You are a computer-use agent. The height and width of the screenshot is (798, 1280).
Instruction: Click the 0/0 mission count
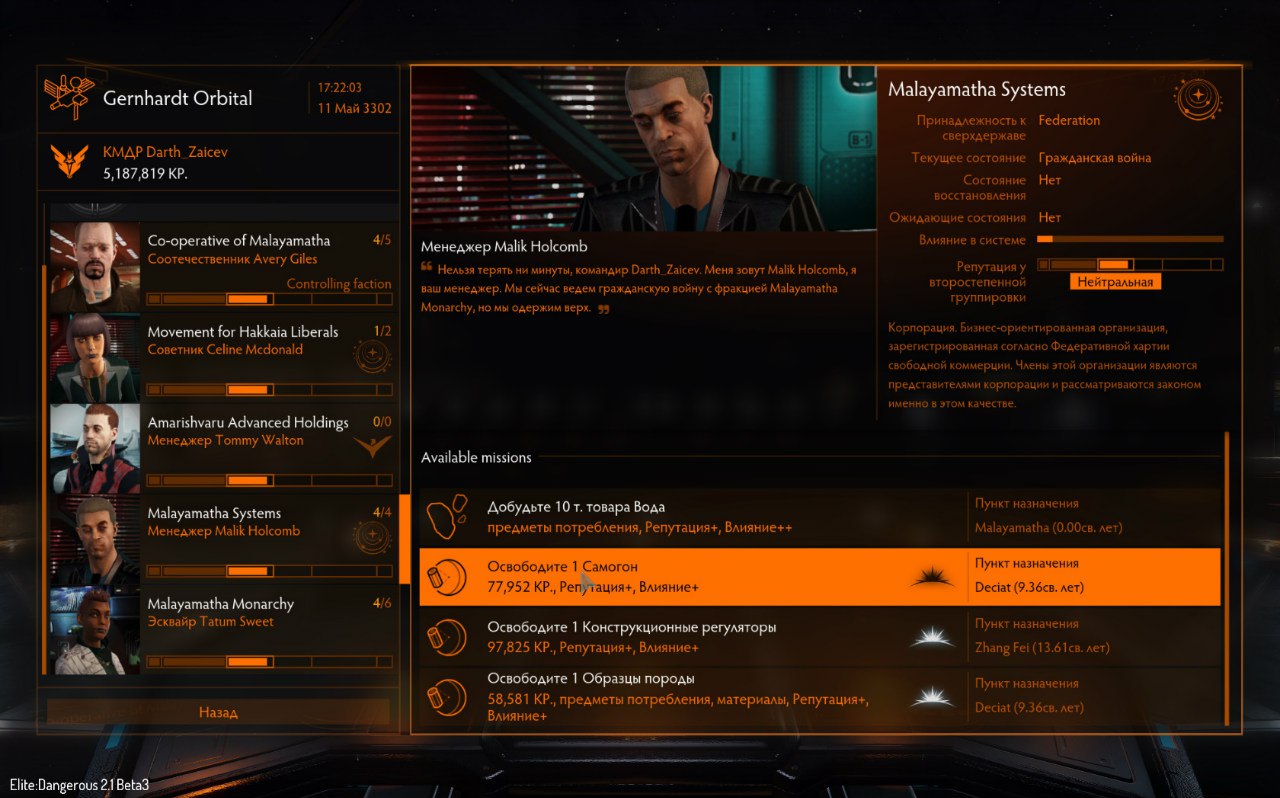point(382,422)
